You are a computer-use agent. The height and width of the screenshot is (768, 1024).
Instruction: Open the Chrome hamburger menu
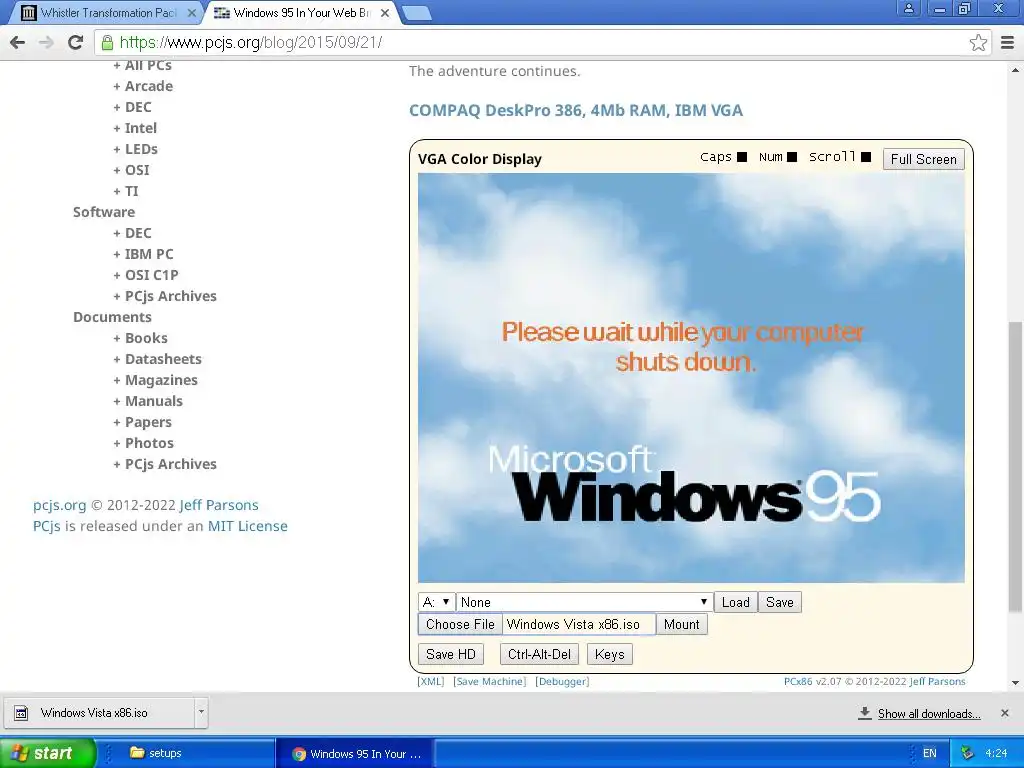pos(1007,42)
